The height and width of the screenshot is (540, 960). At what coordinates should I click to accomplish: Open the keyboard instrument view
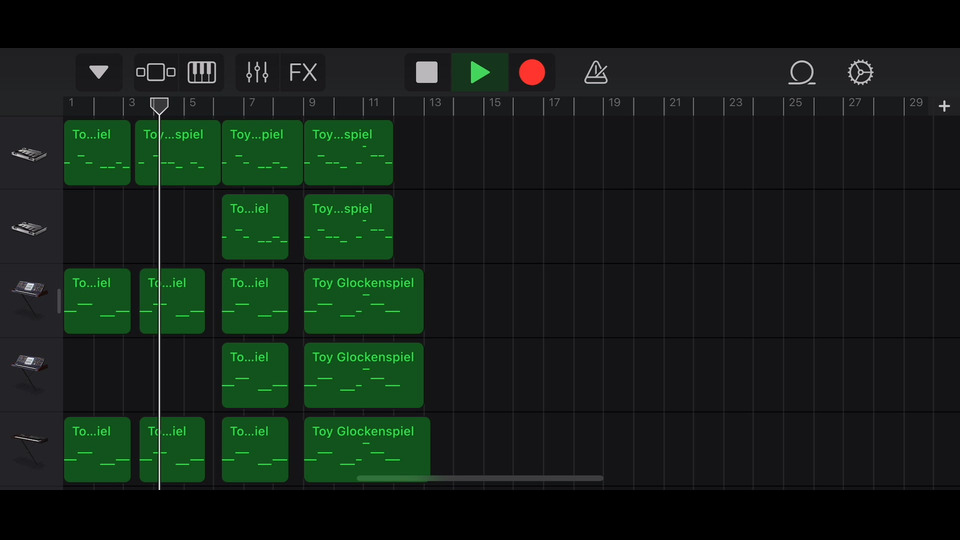[201, 72]
